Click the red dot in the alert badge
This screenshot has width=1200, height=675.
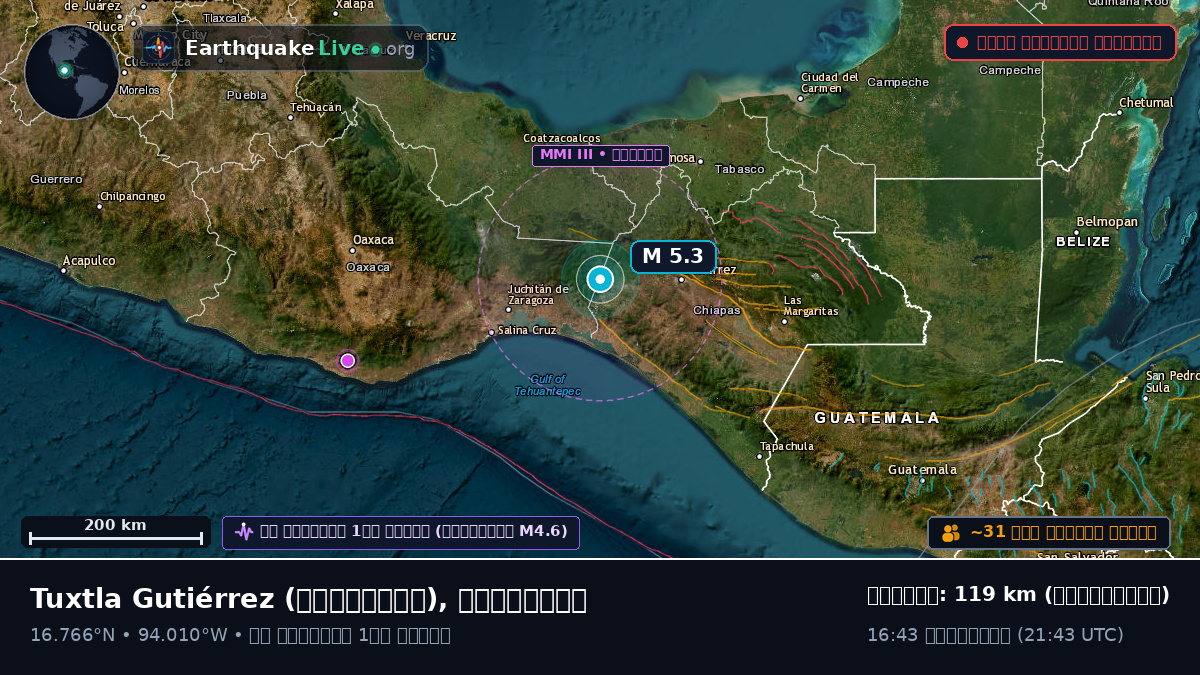pos(962,43)
